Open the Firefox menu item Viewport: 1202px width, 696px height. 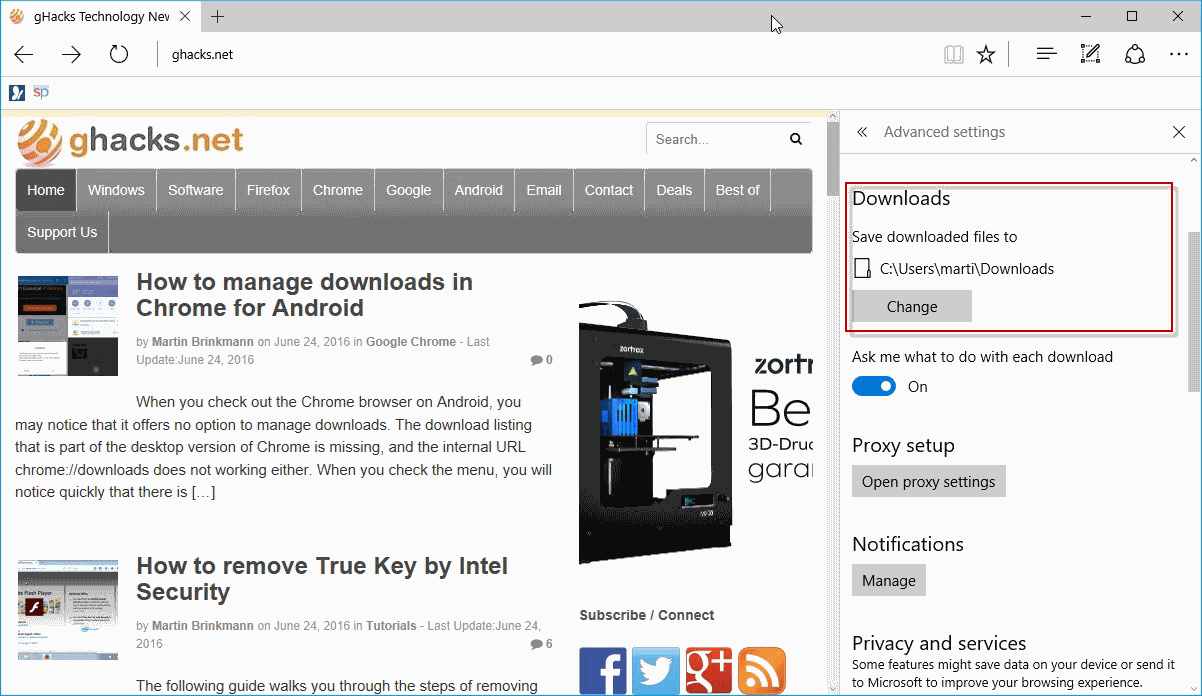coord(268,190)
